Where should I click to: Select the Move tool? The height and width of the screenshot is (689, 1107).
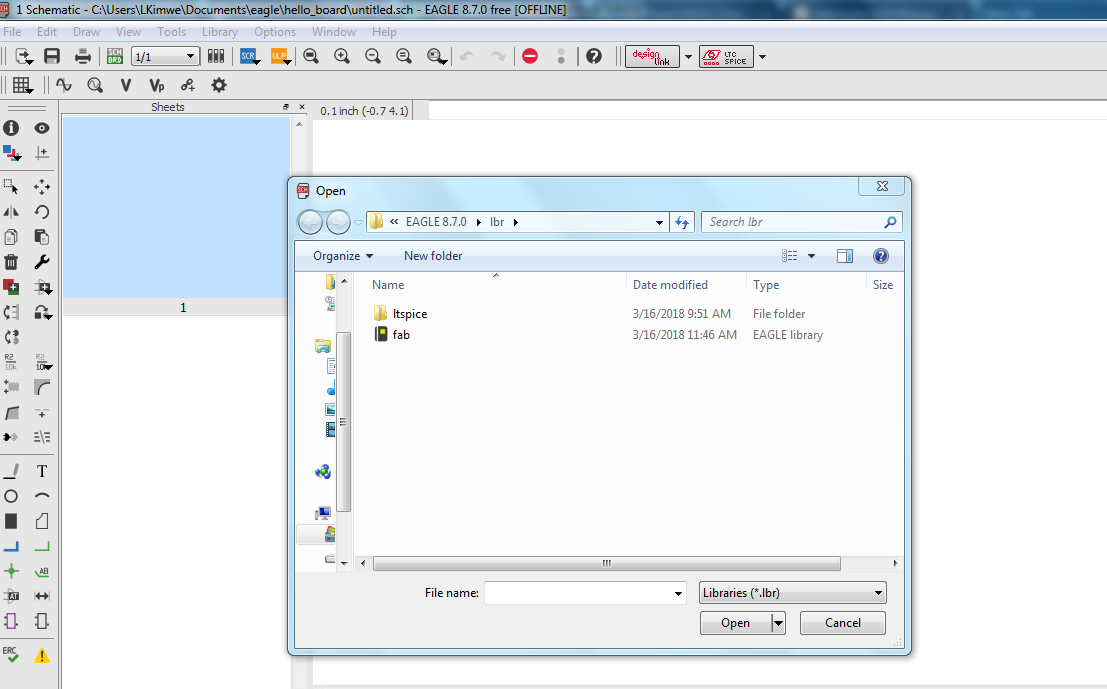pyautogui.click(x=42, y=187)
